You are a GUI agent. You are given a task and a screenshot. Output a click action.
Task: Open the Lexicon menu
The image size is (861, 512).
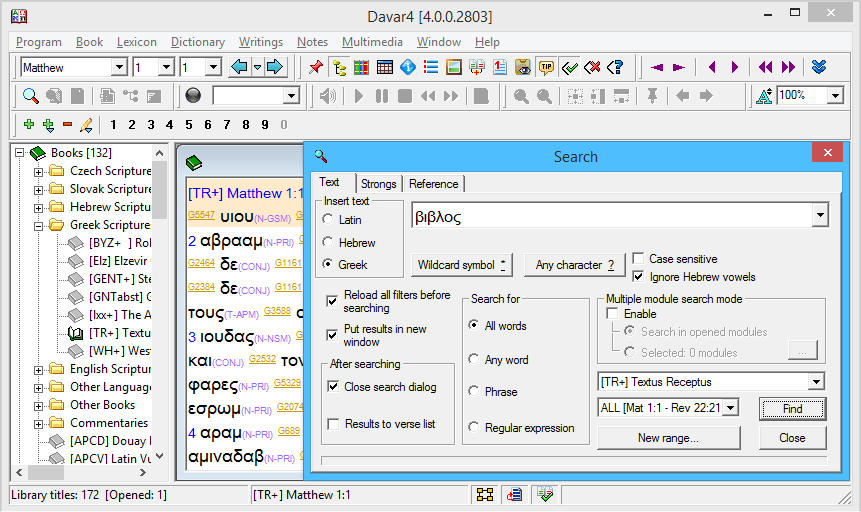(136, 42)
